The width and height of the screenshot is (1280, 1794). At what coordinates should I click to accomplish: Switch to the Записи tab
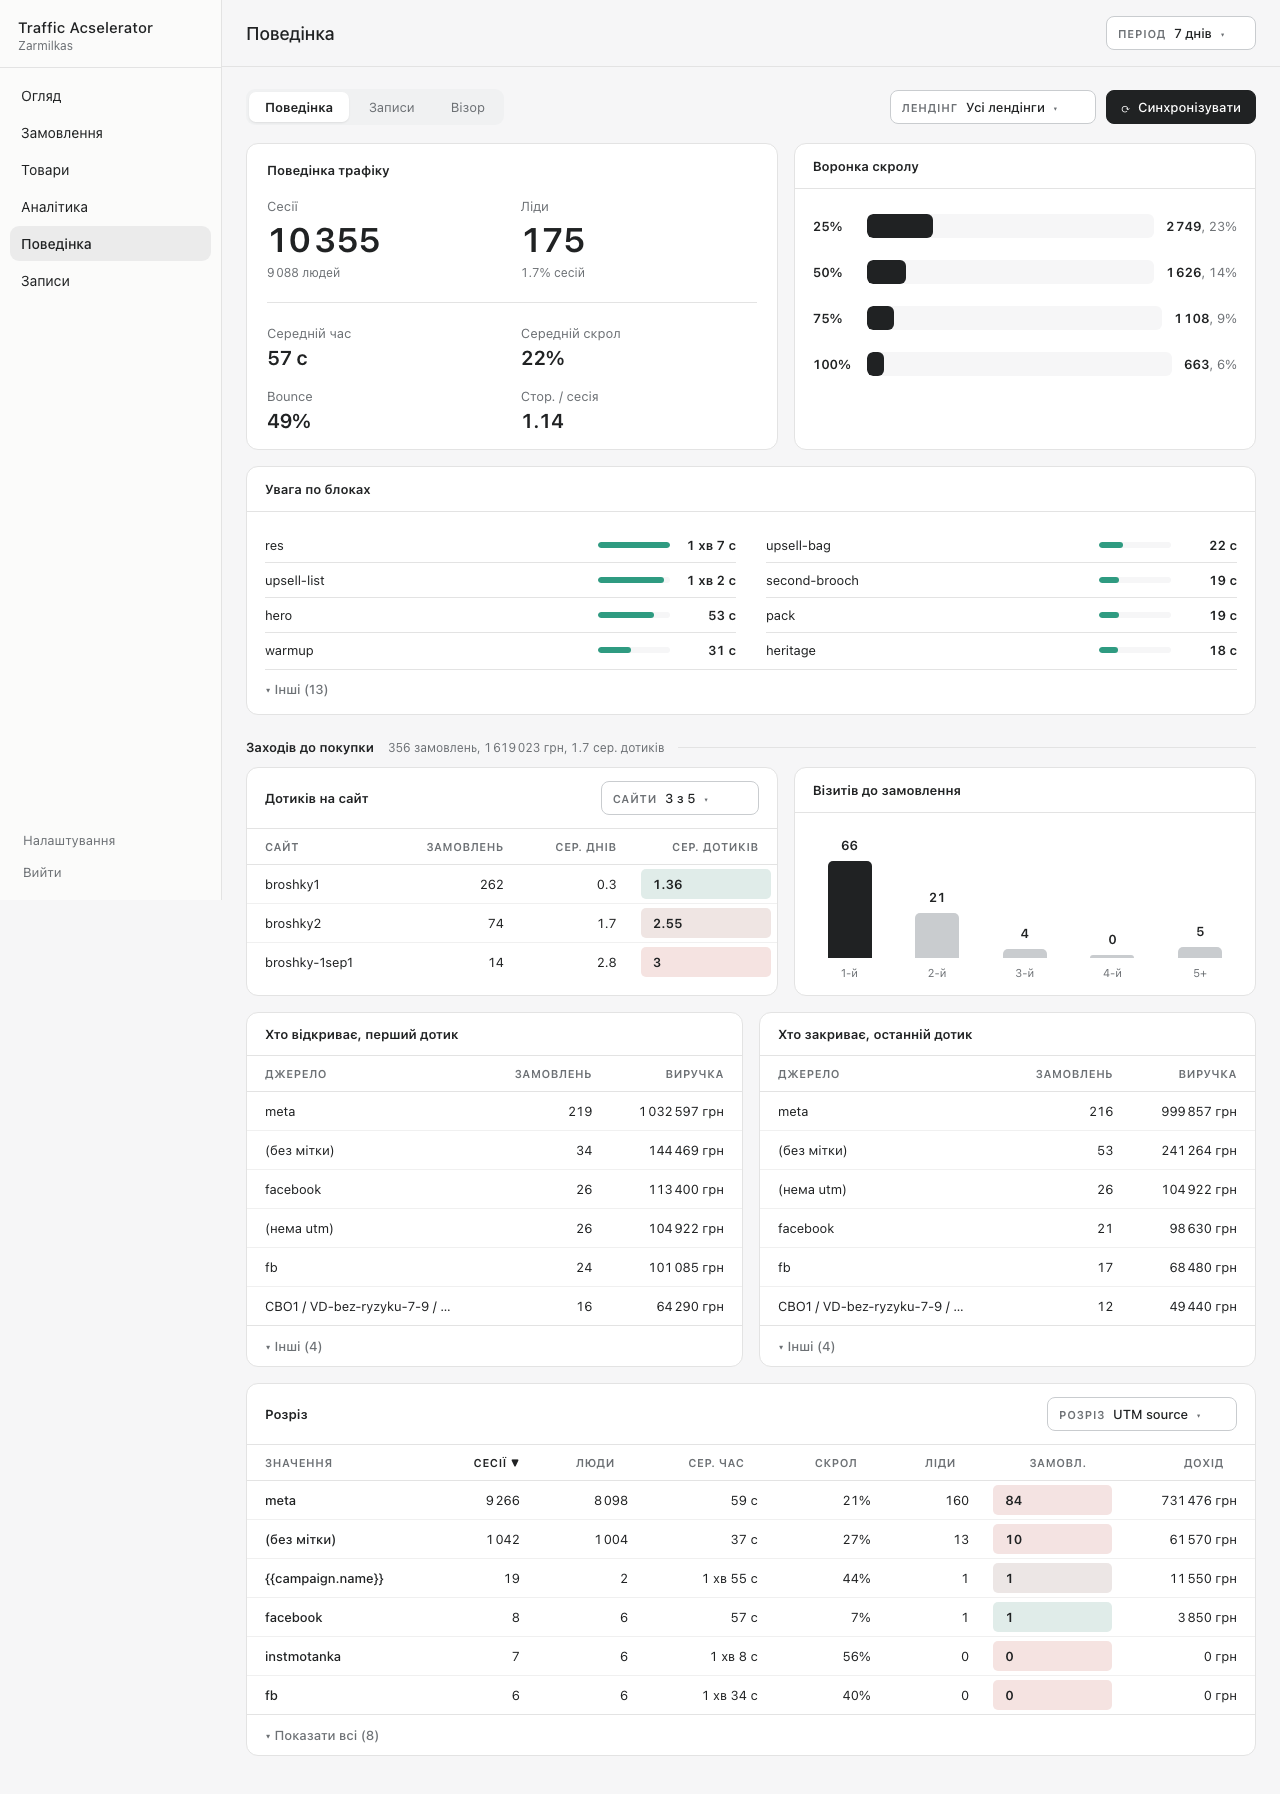point(391,108)
